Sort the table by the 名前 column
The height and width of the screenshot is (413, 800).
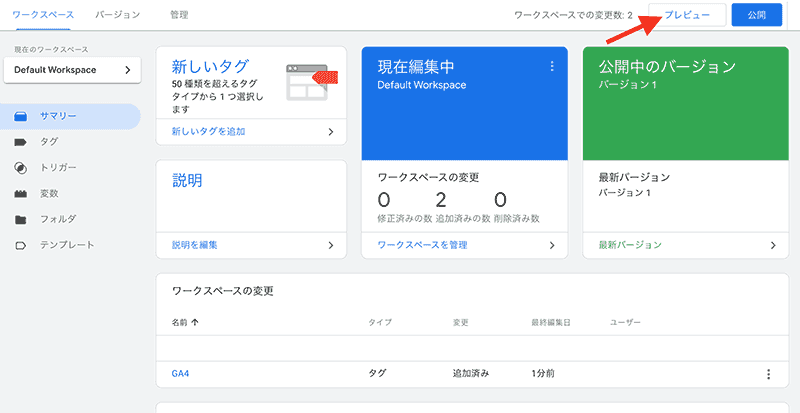click(185, 323)
